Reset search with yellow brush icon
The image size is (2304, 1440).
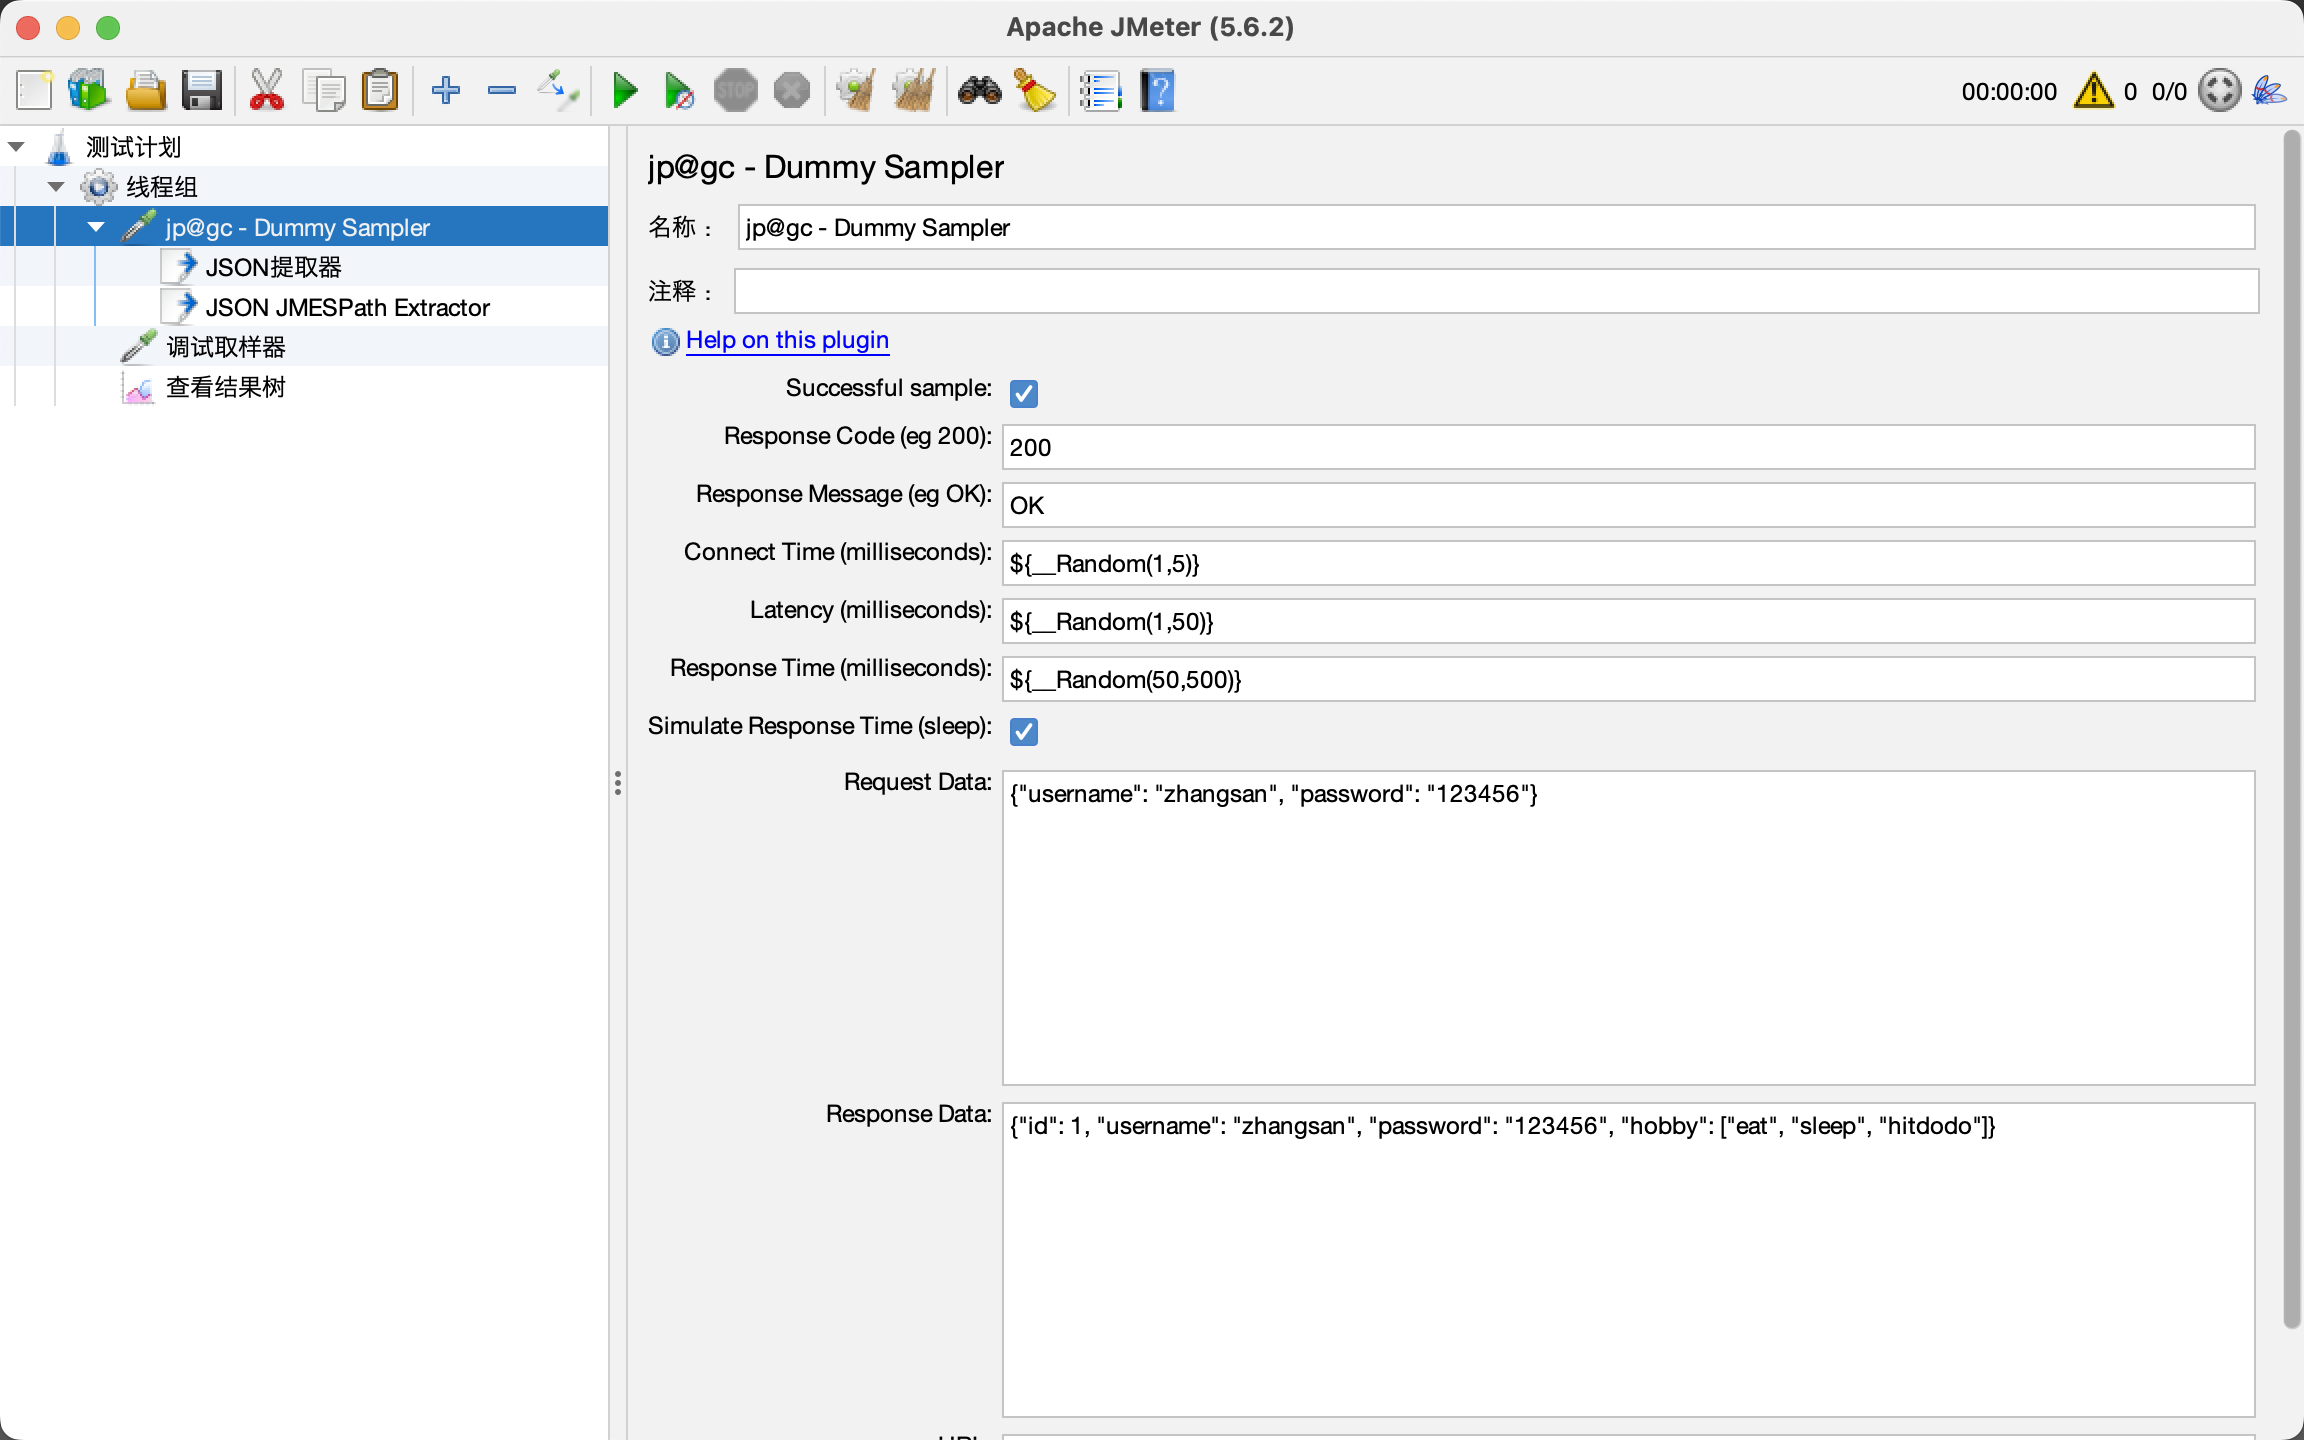tap(1035, 91)
